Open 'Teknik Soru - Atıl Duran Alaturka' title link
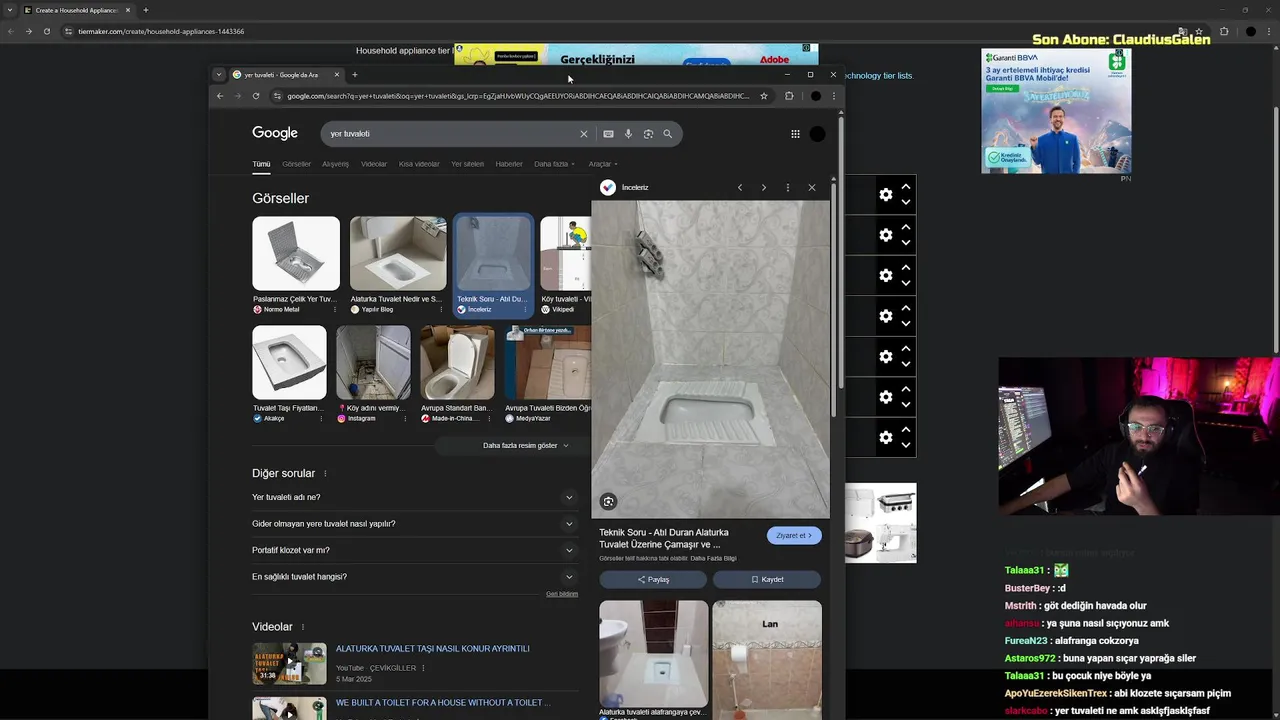The height and width of the screenshot is (720, 1280). [664, 539]
